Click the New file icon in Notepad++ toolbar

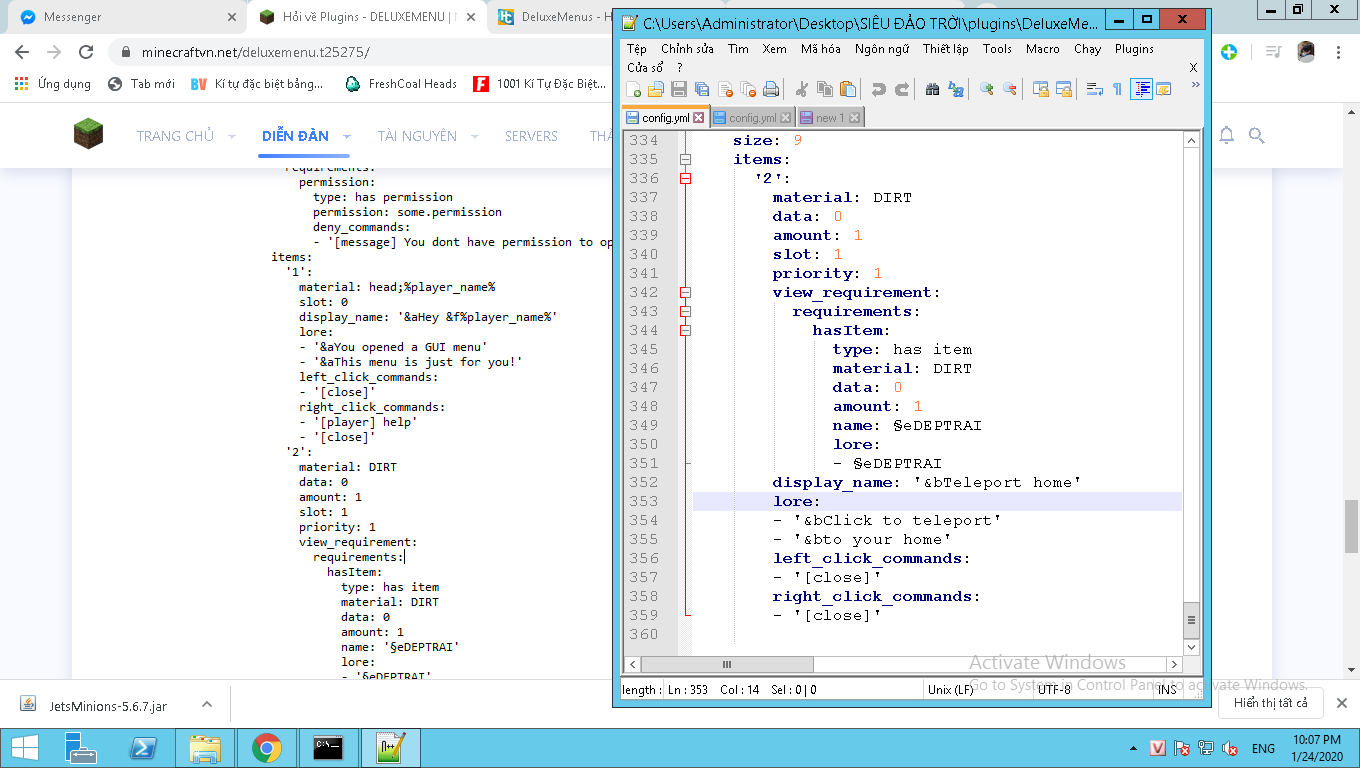(633, 90)
